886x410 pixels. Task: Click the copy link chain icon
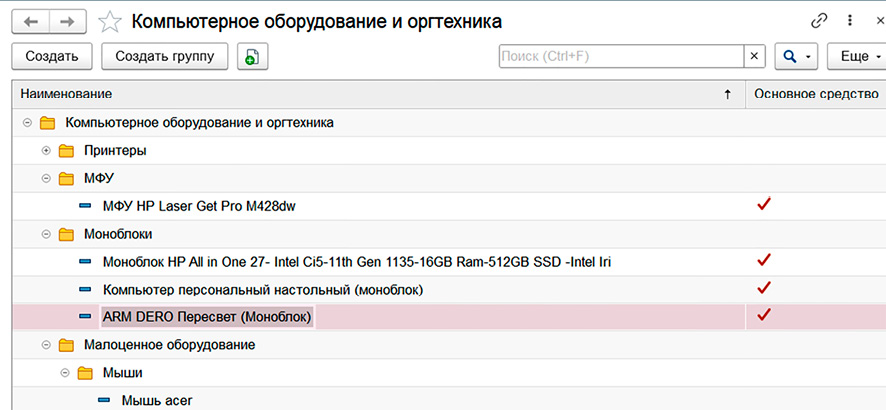[x=820, y=21]
